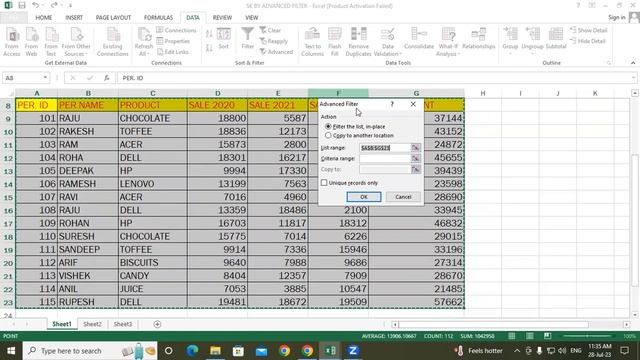Add a new sheet with plus icon
640x360 pixels.
coord(157,324)
